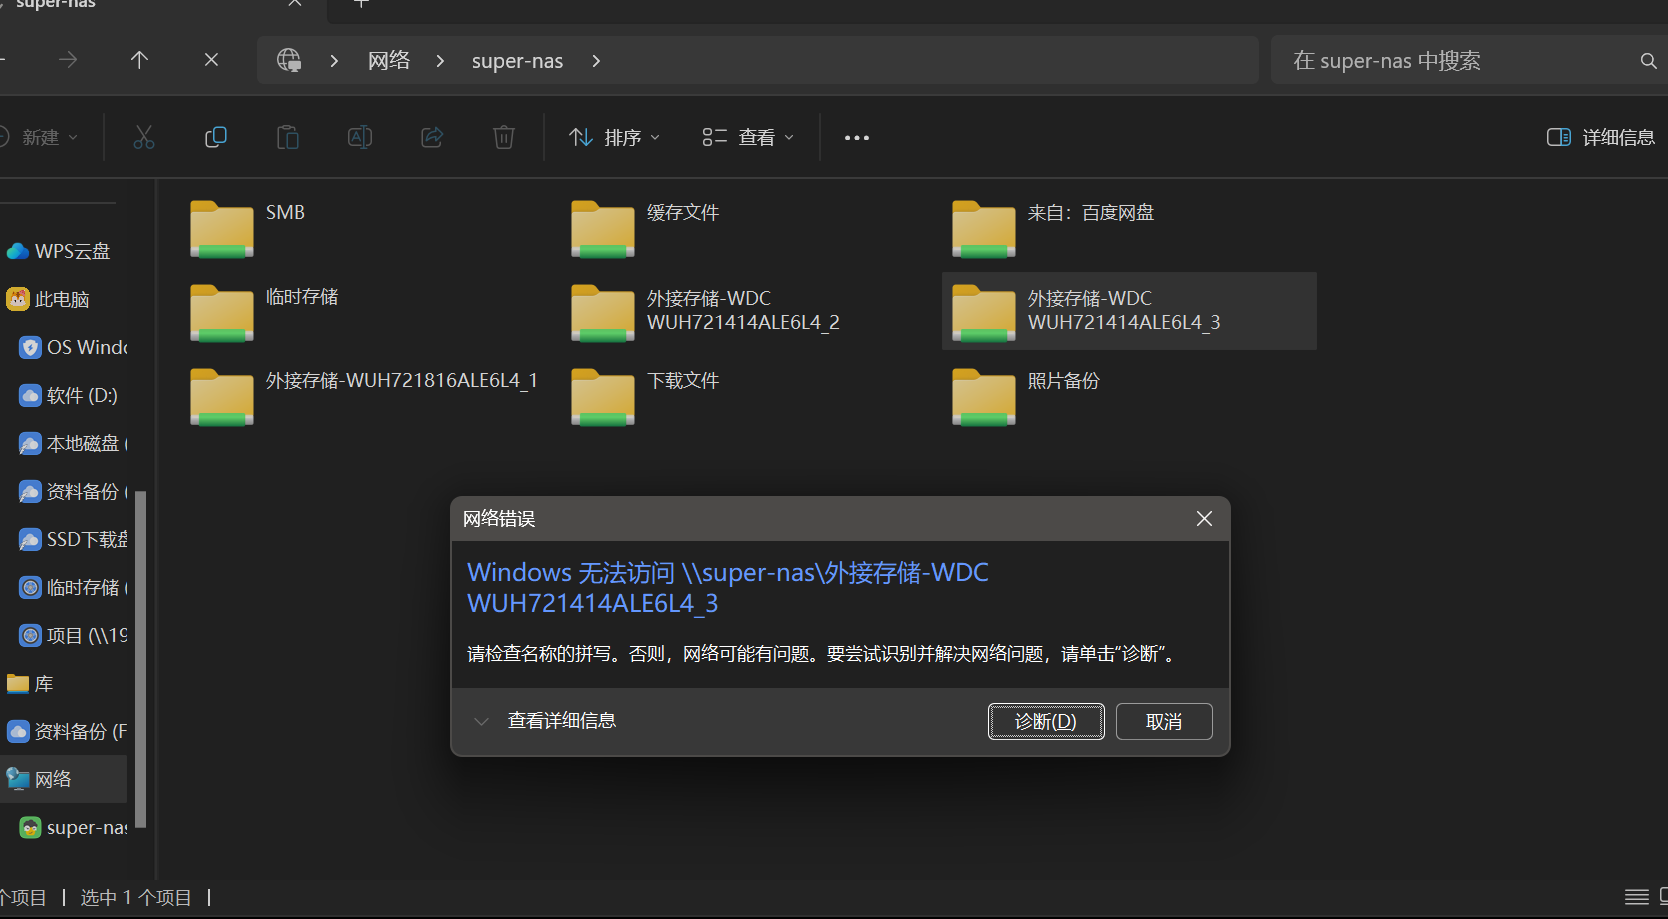Image resolution: width=1668 pixels, height=919 pixels.
Task: Click the sidebar vertical scrollbar
Action: pos(141,659)
